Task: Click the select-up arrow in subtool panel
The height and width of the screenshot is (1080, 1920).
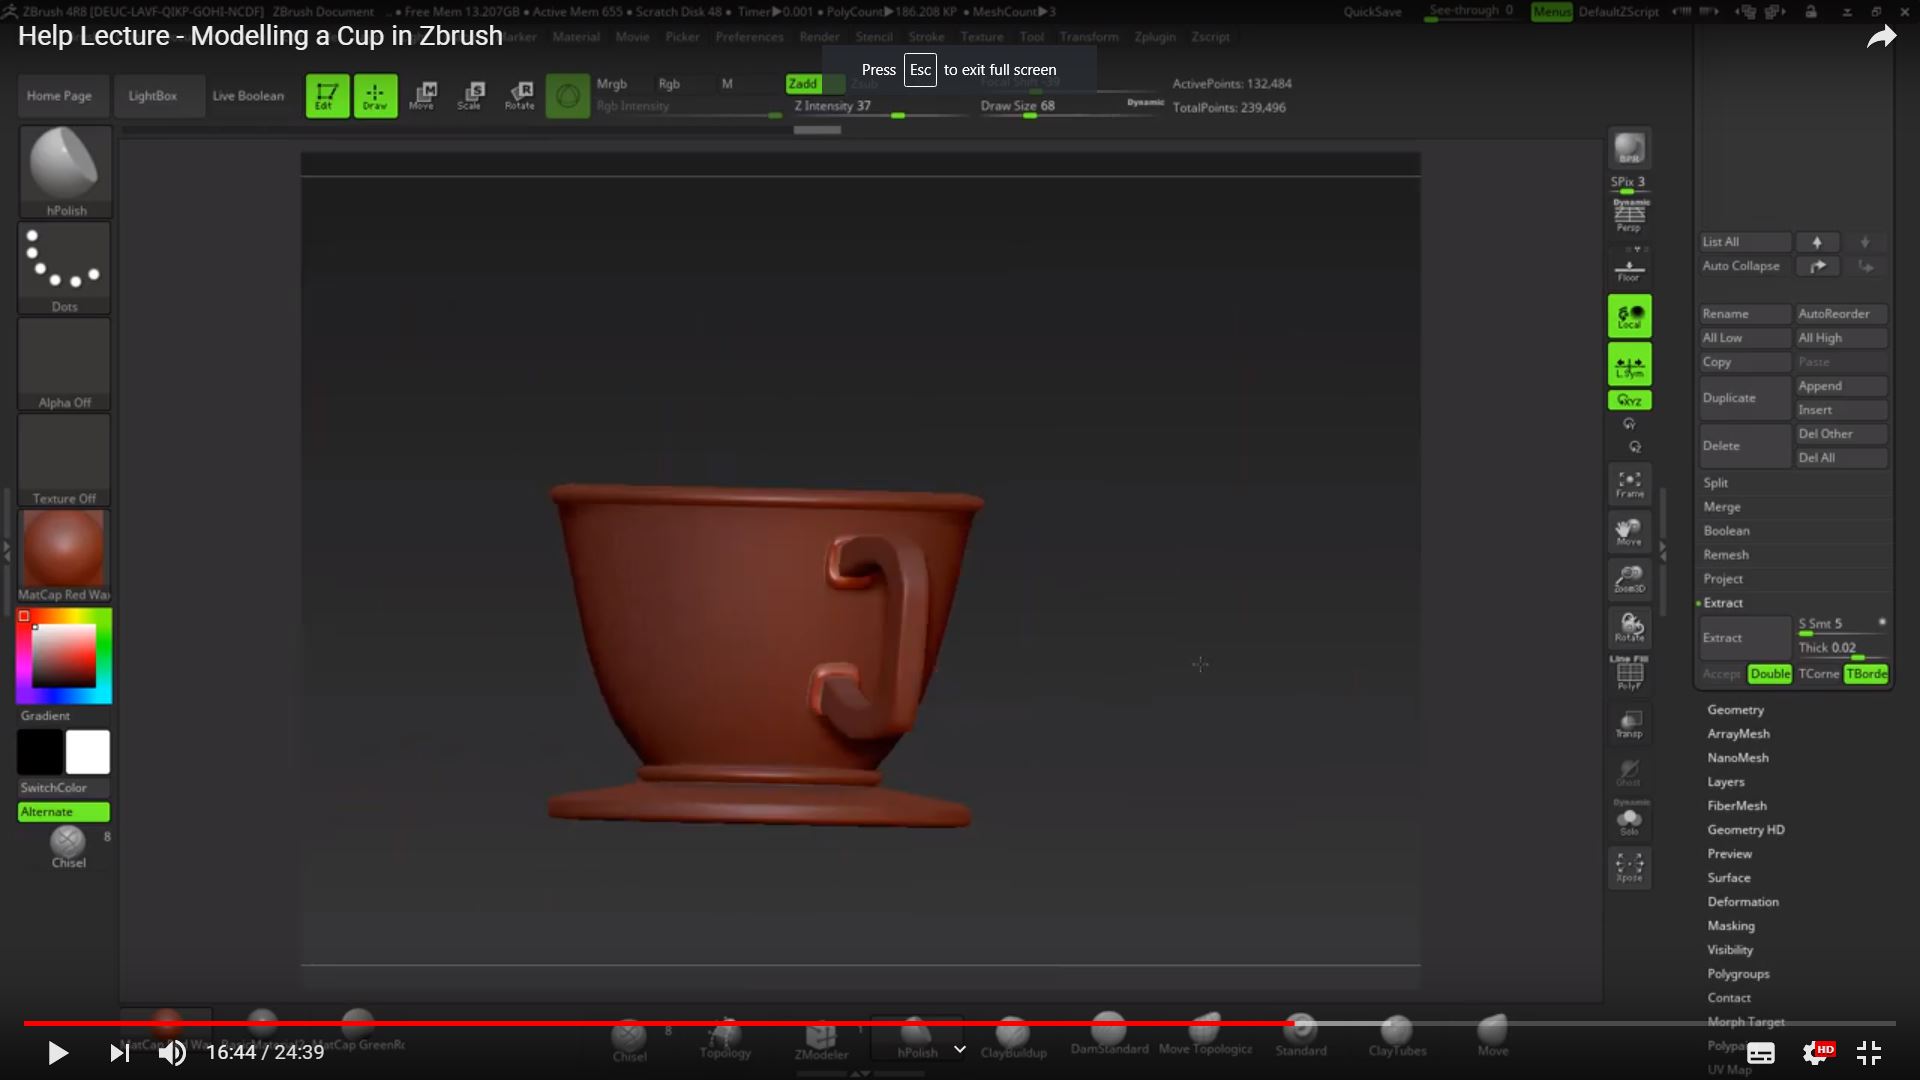Action: coord(1817,242)
